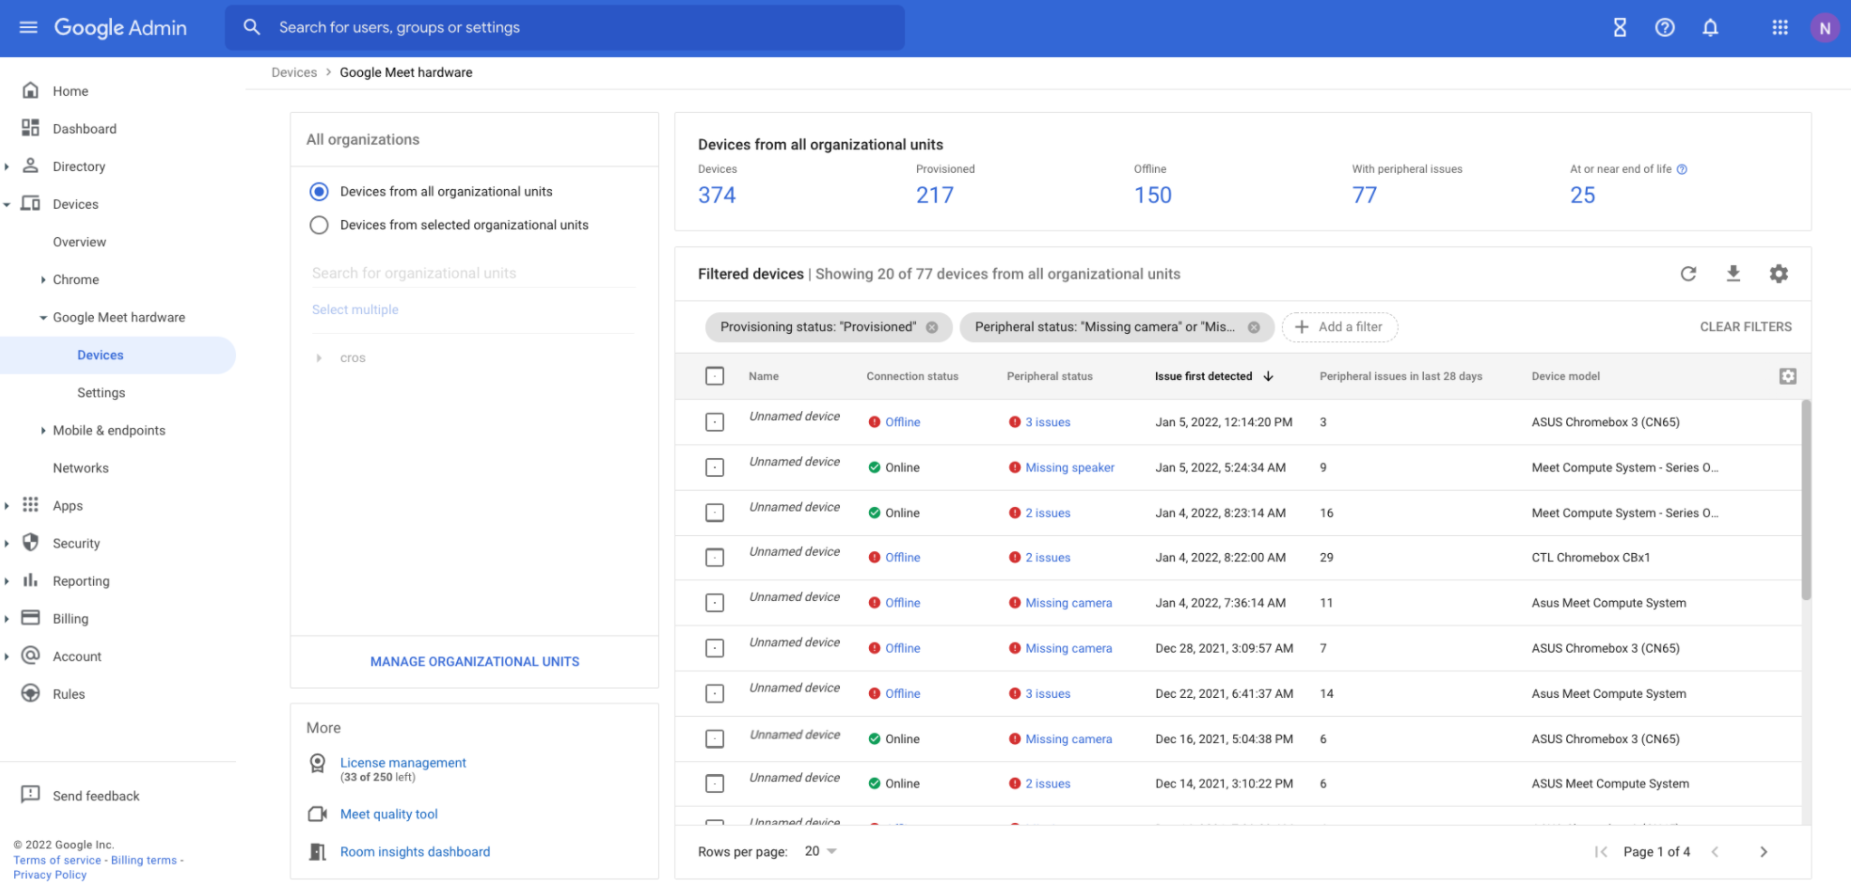Open the notifications bell
Screen dimensions: 1851x887
pos(1711,28)
